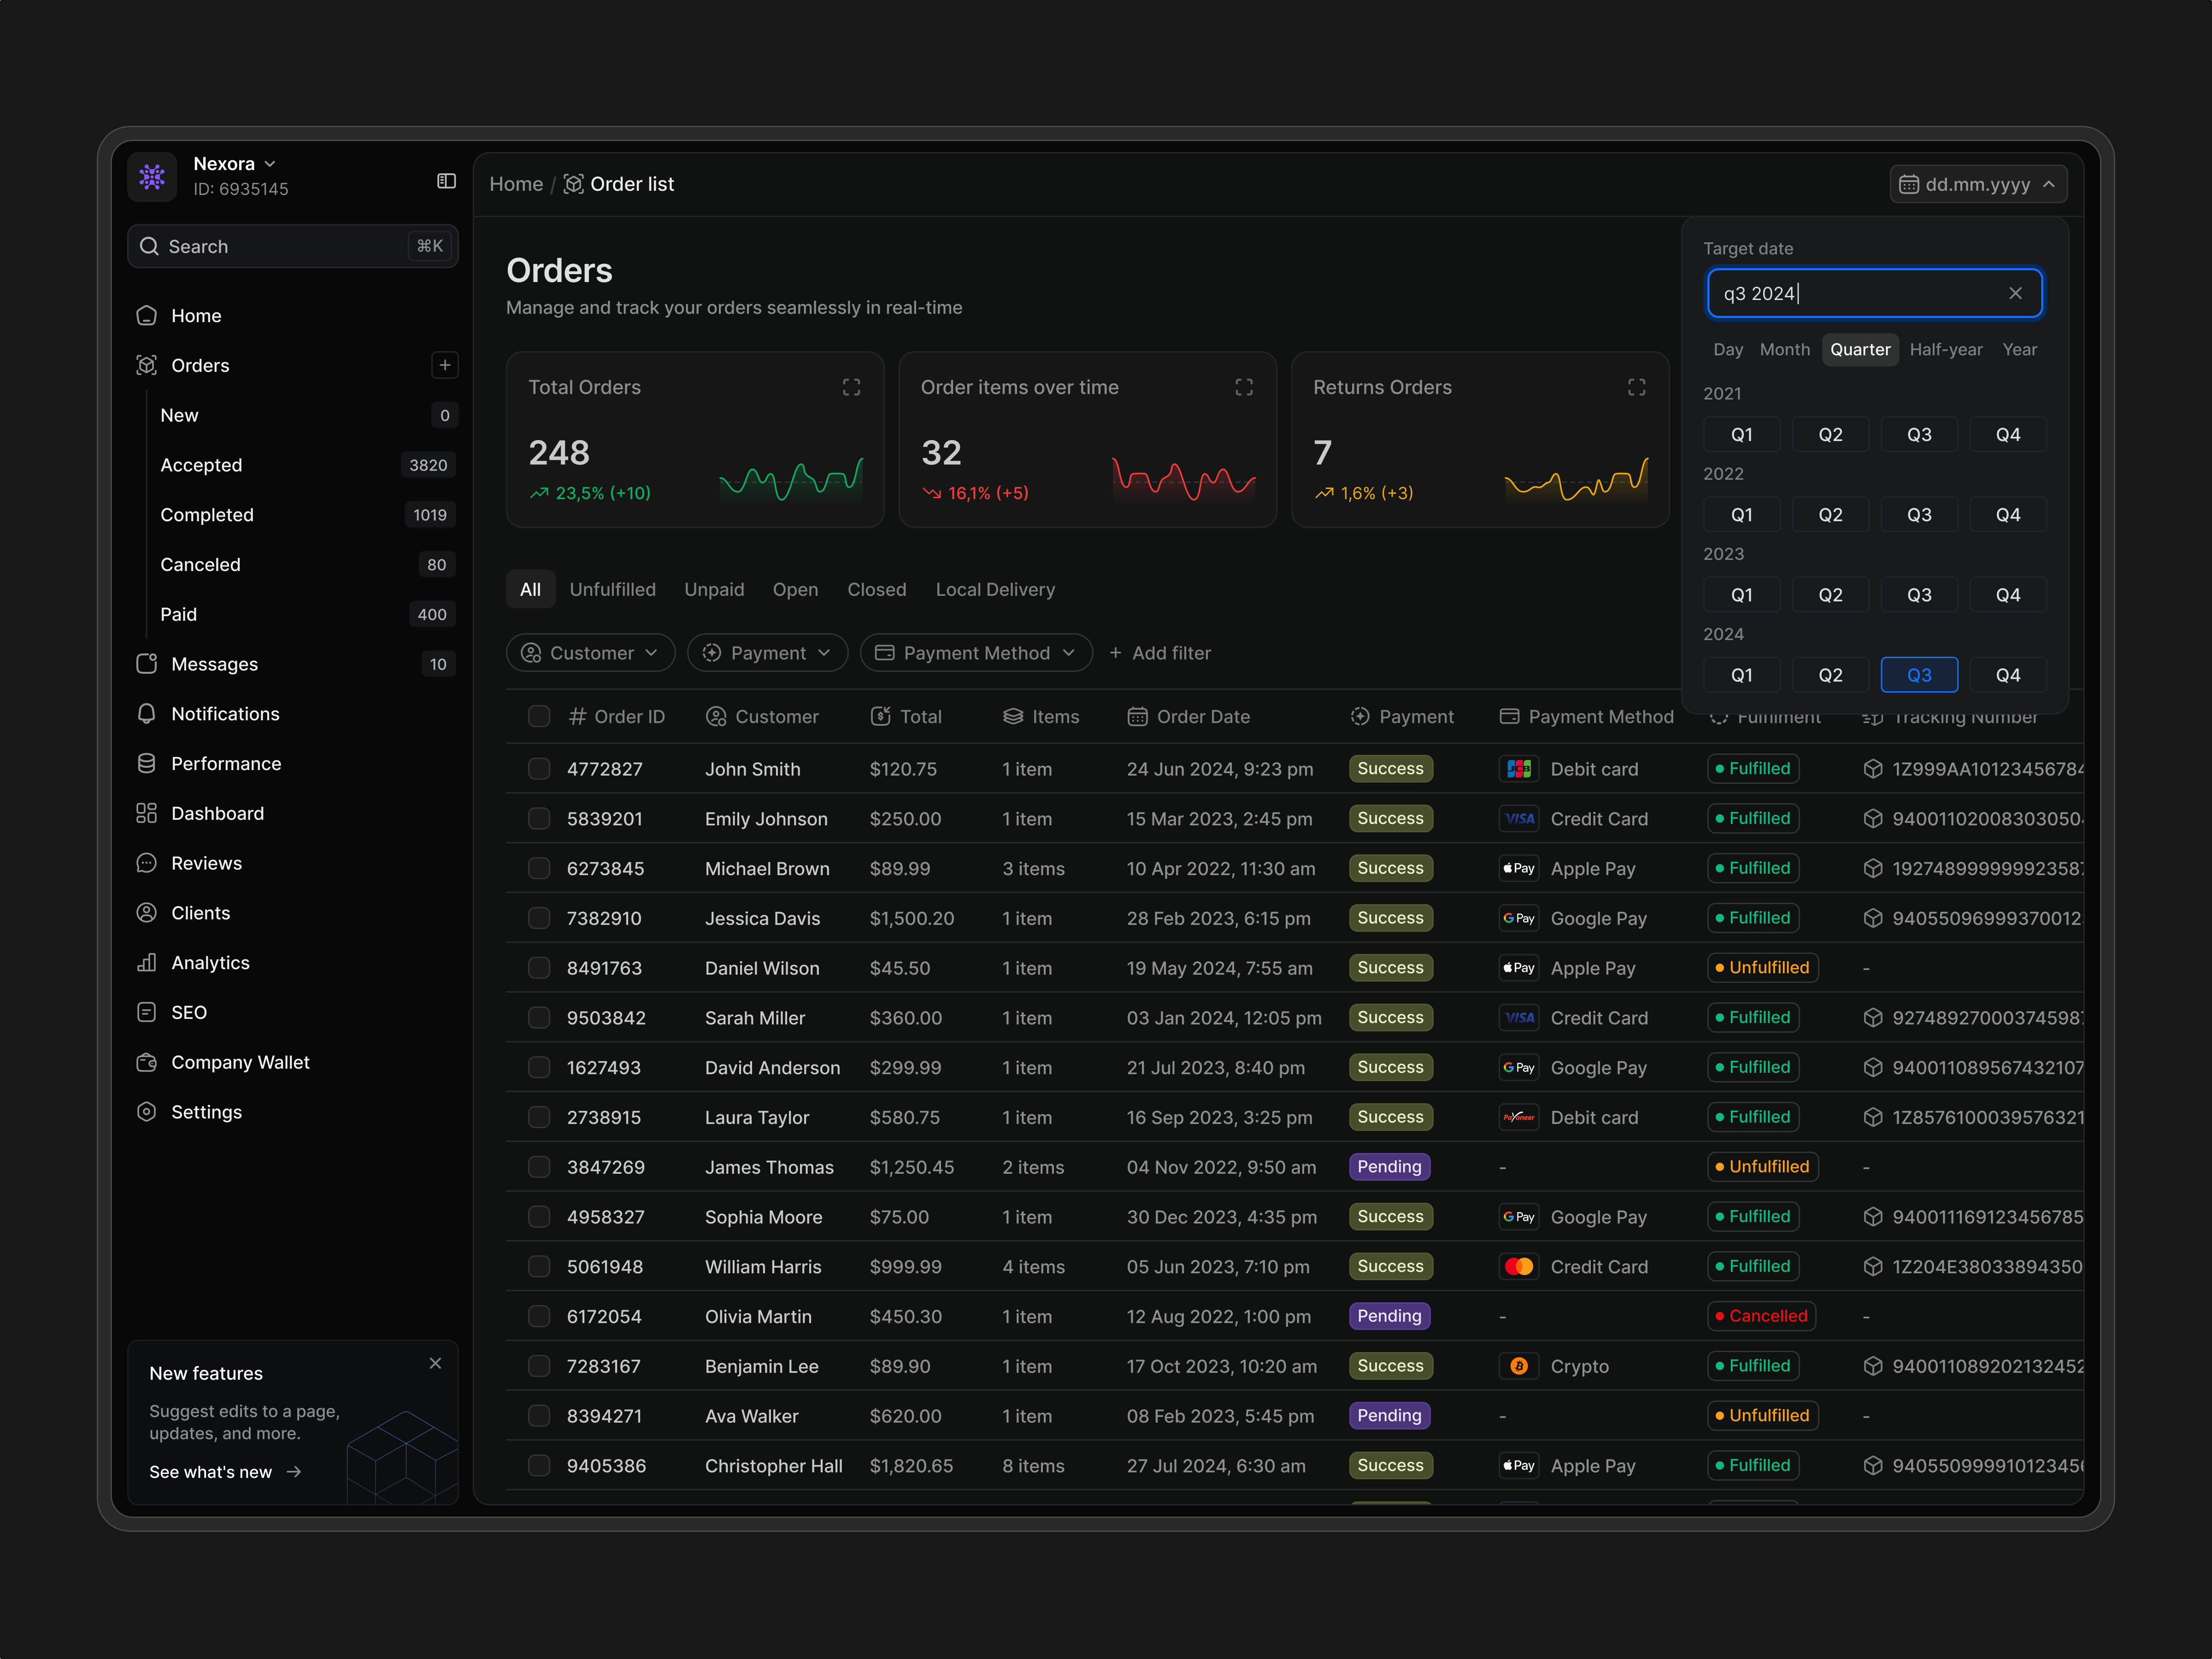Open Company Wallet from sidebar

240,1062
